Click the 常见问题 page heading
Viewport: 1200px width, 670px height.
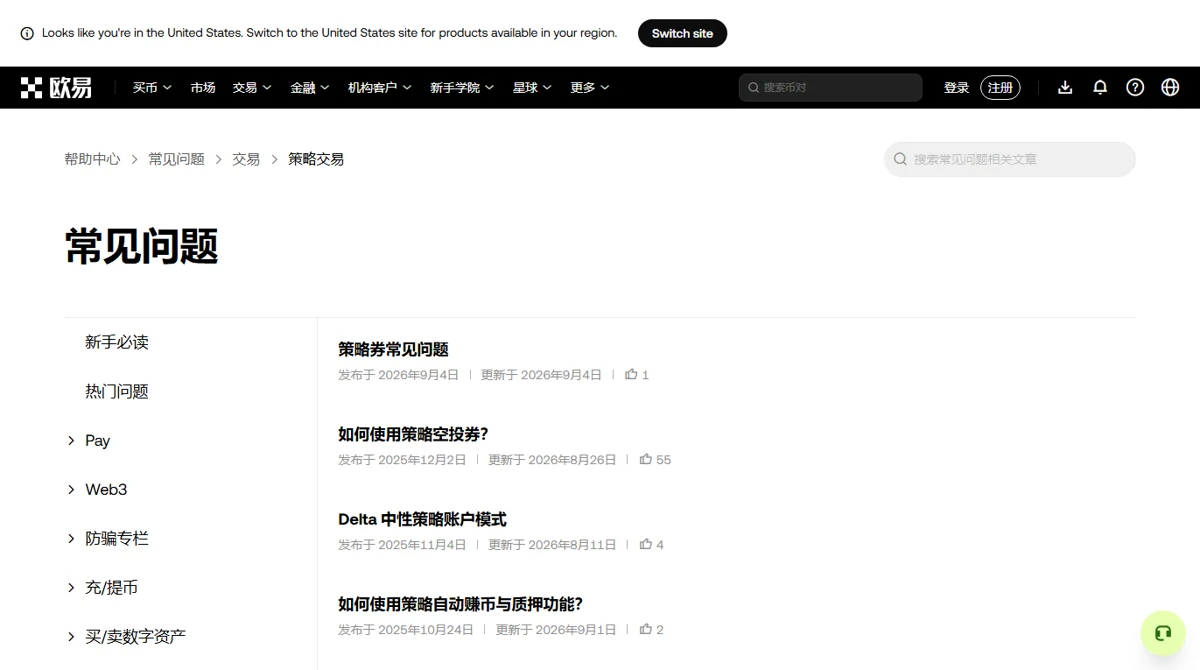(141, 246)
